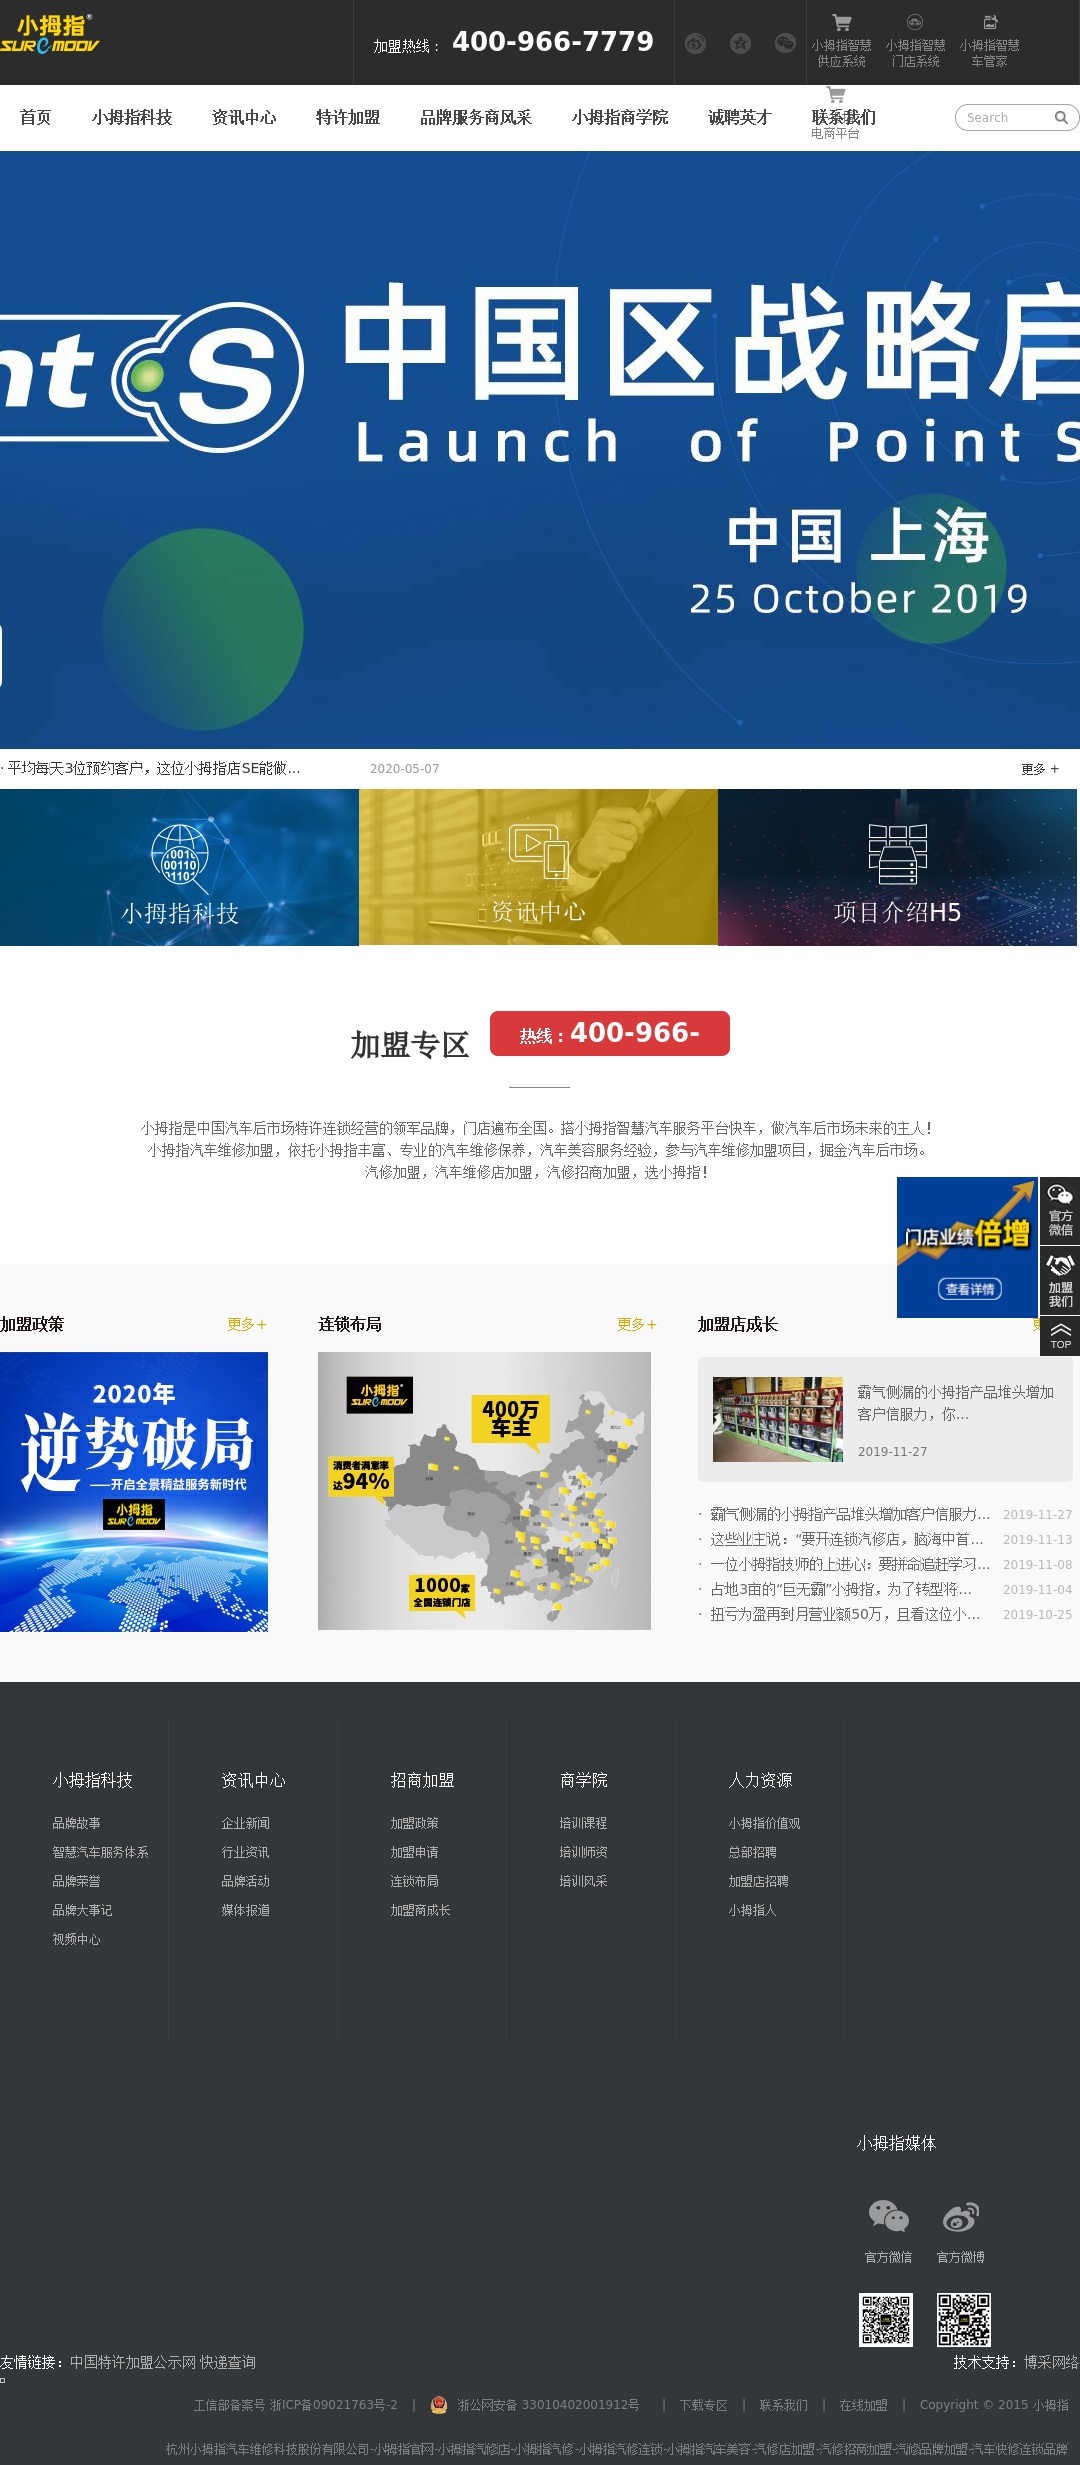Open the 特许加盟 nav menu
The image size is (1080, 2465).
pyautogui.click(x=348, y=118)
